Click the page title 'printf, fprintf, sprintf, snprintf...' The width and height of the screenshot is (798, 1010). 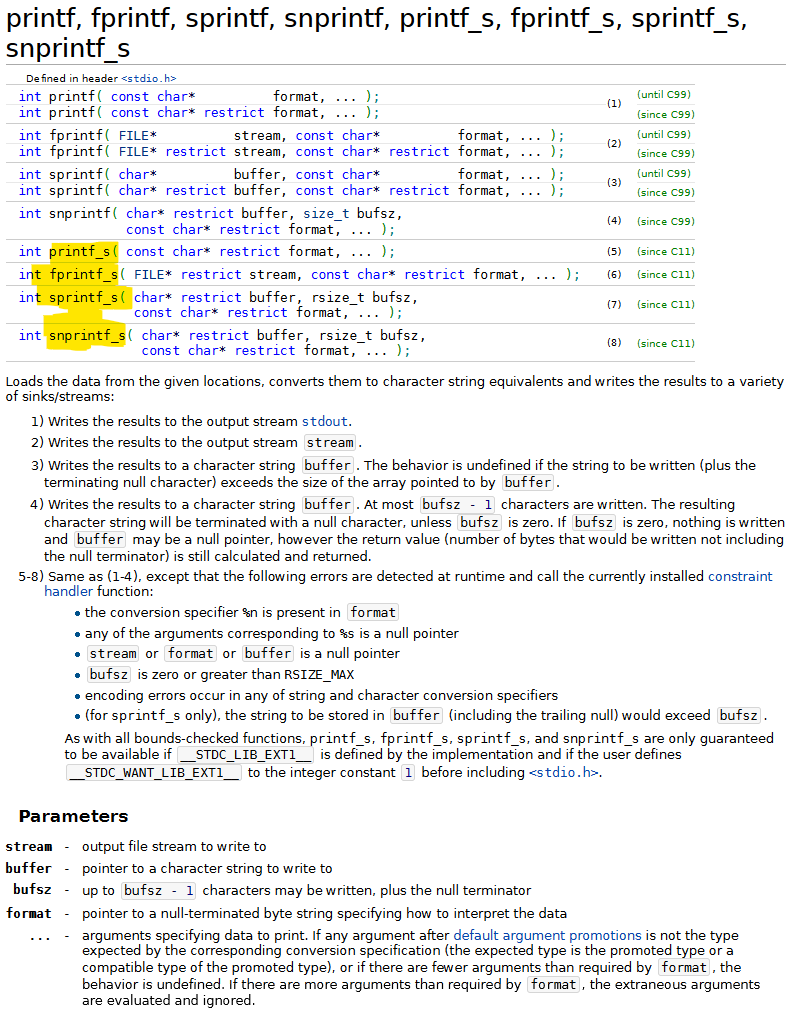coord(376,32)
